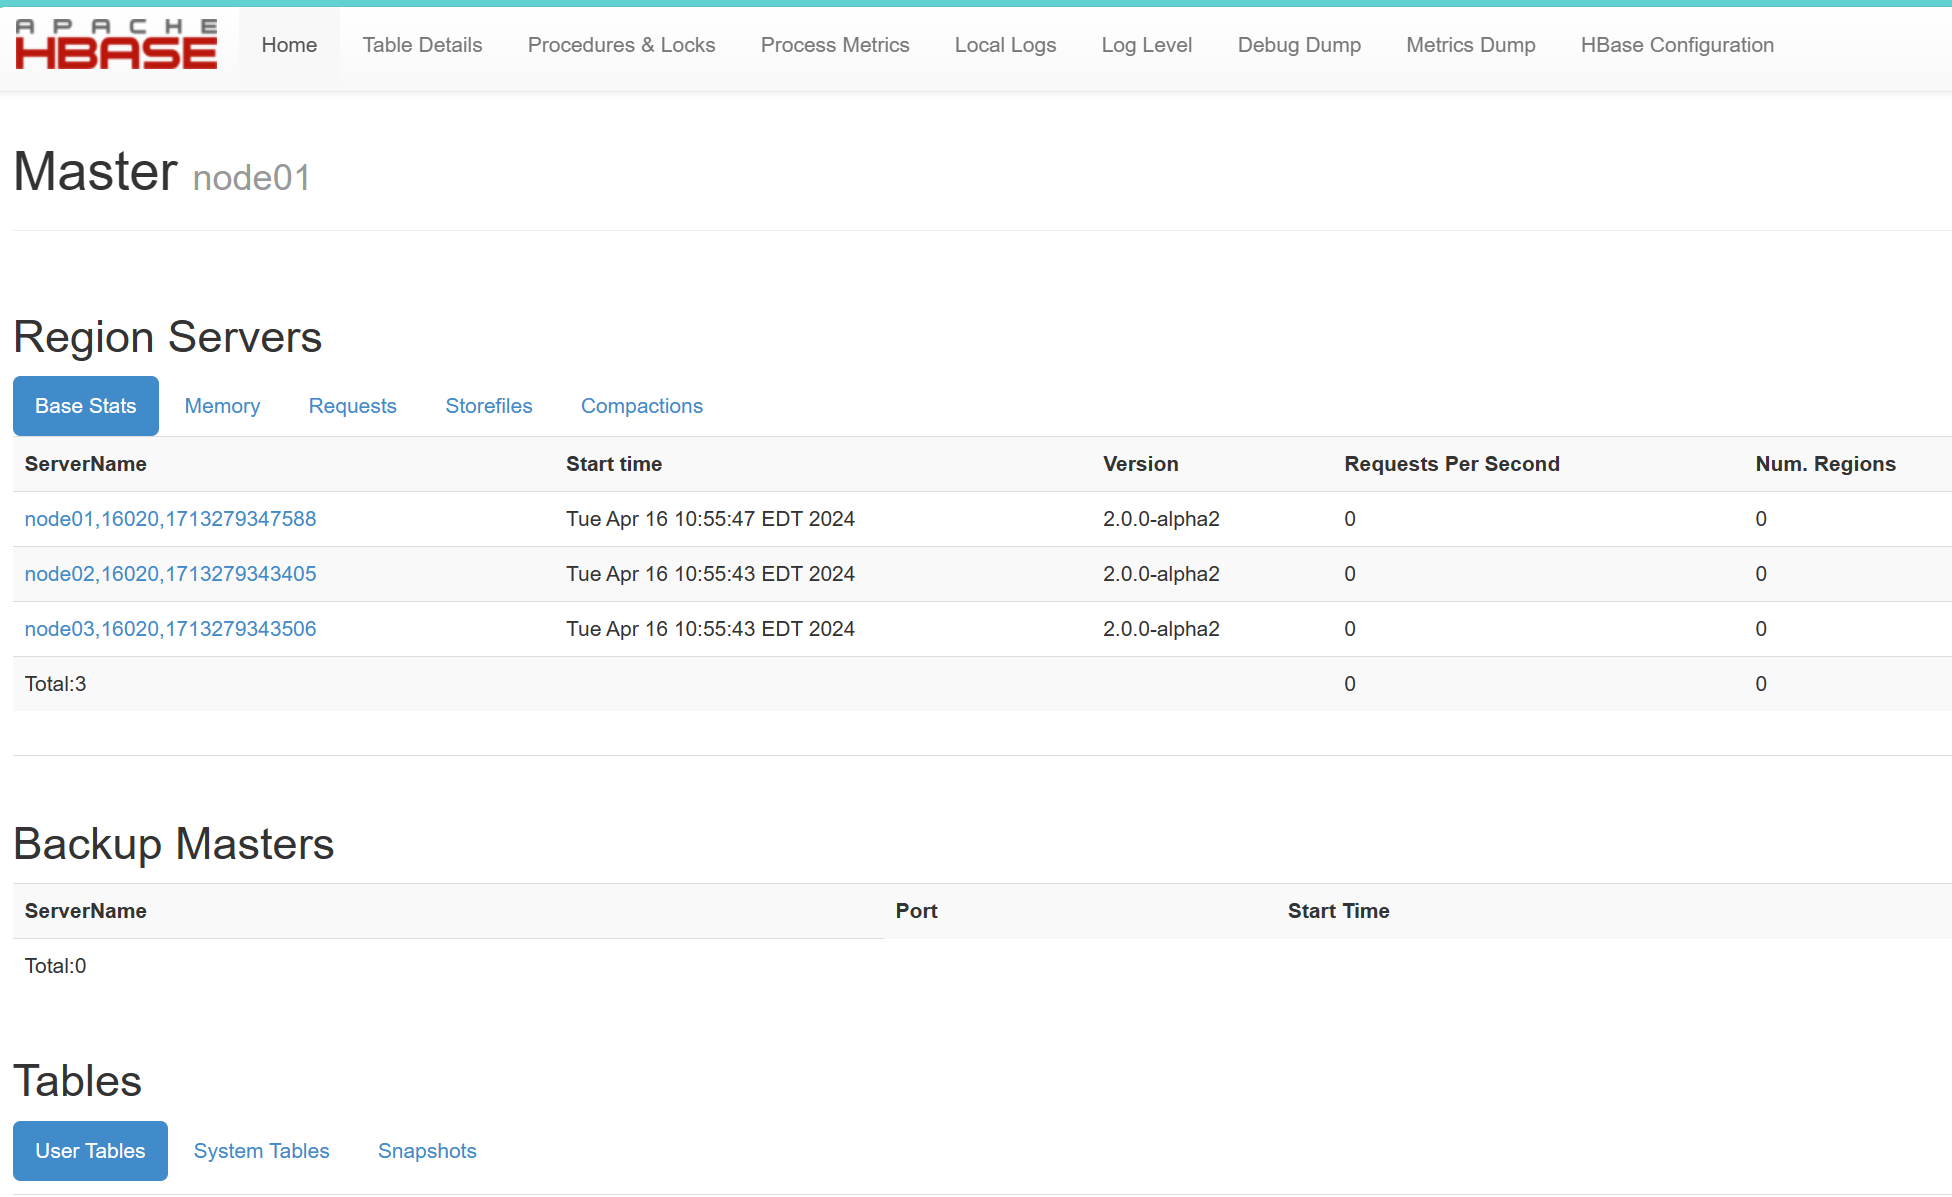
Task: Show the Compactions tab
Action: click(x=642, y=406)
